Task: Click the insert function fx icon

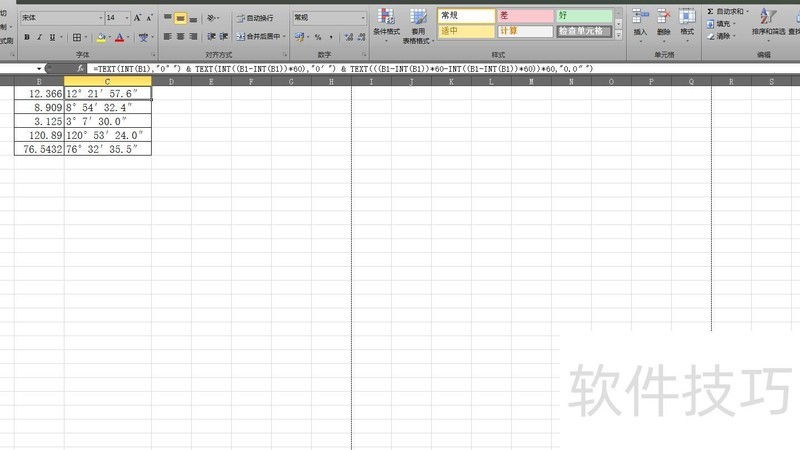Action: click(81, 68)
